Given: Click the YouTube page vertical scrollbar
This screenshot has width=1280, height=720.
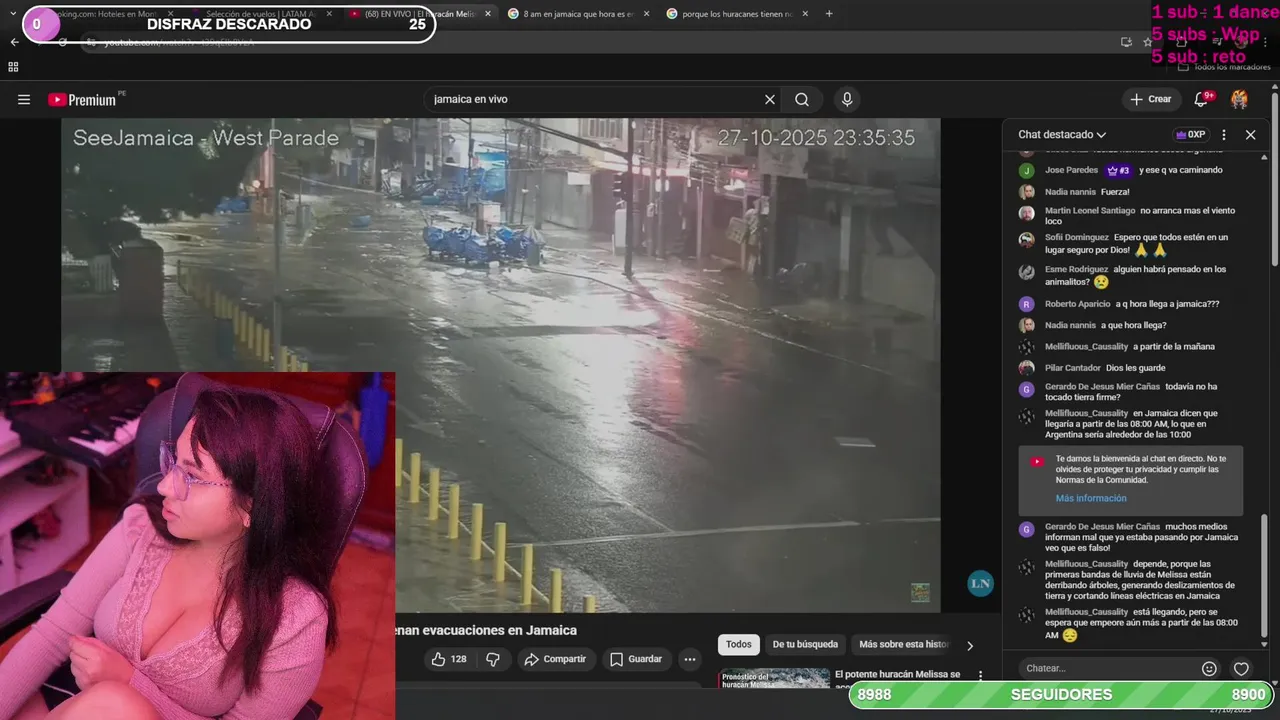Looking at the screenshot, I should [1274, 180].
